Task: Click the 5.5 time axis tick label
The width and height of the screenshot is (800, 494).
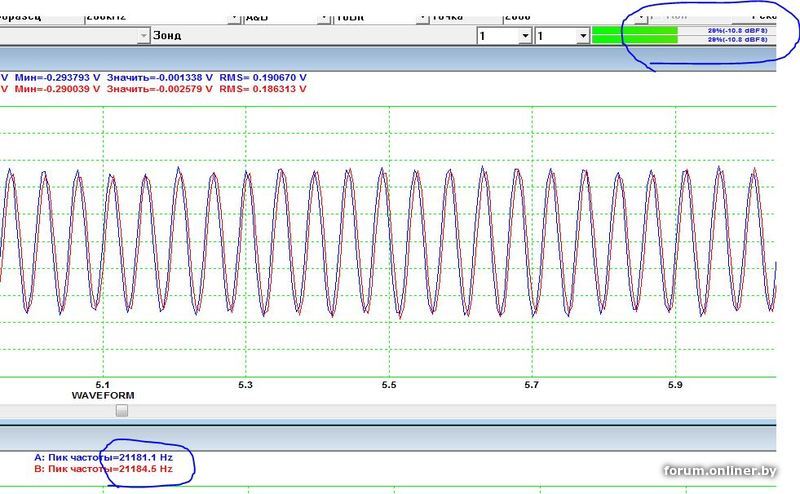Action: (x=388, y=384)
